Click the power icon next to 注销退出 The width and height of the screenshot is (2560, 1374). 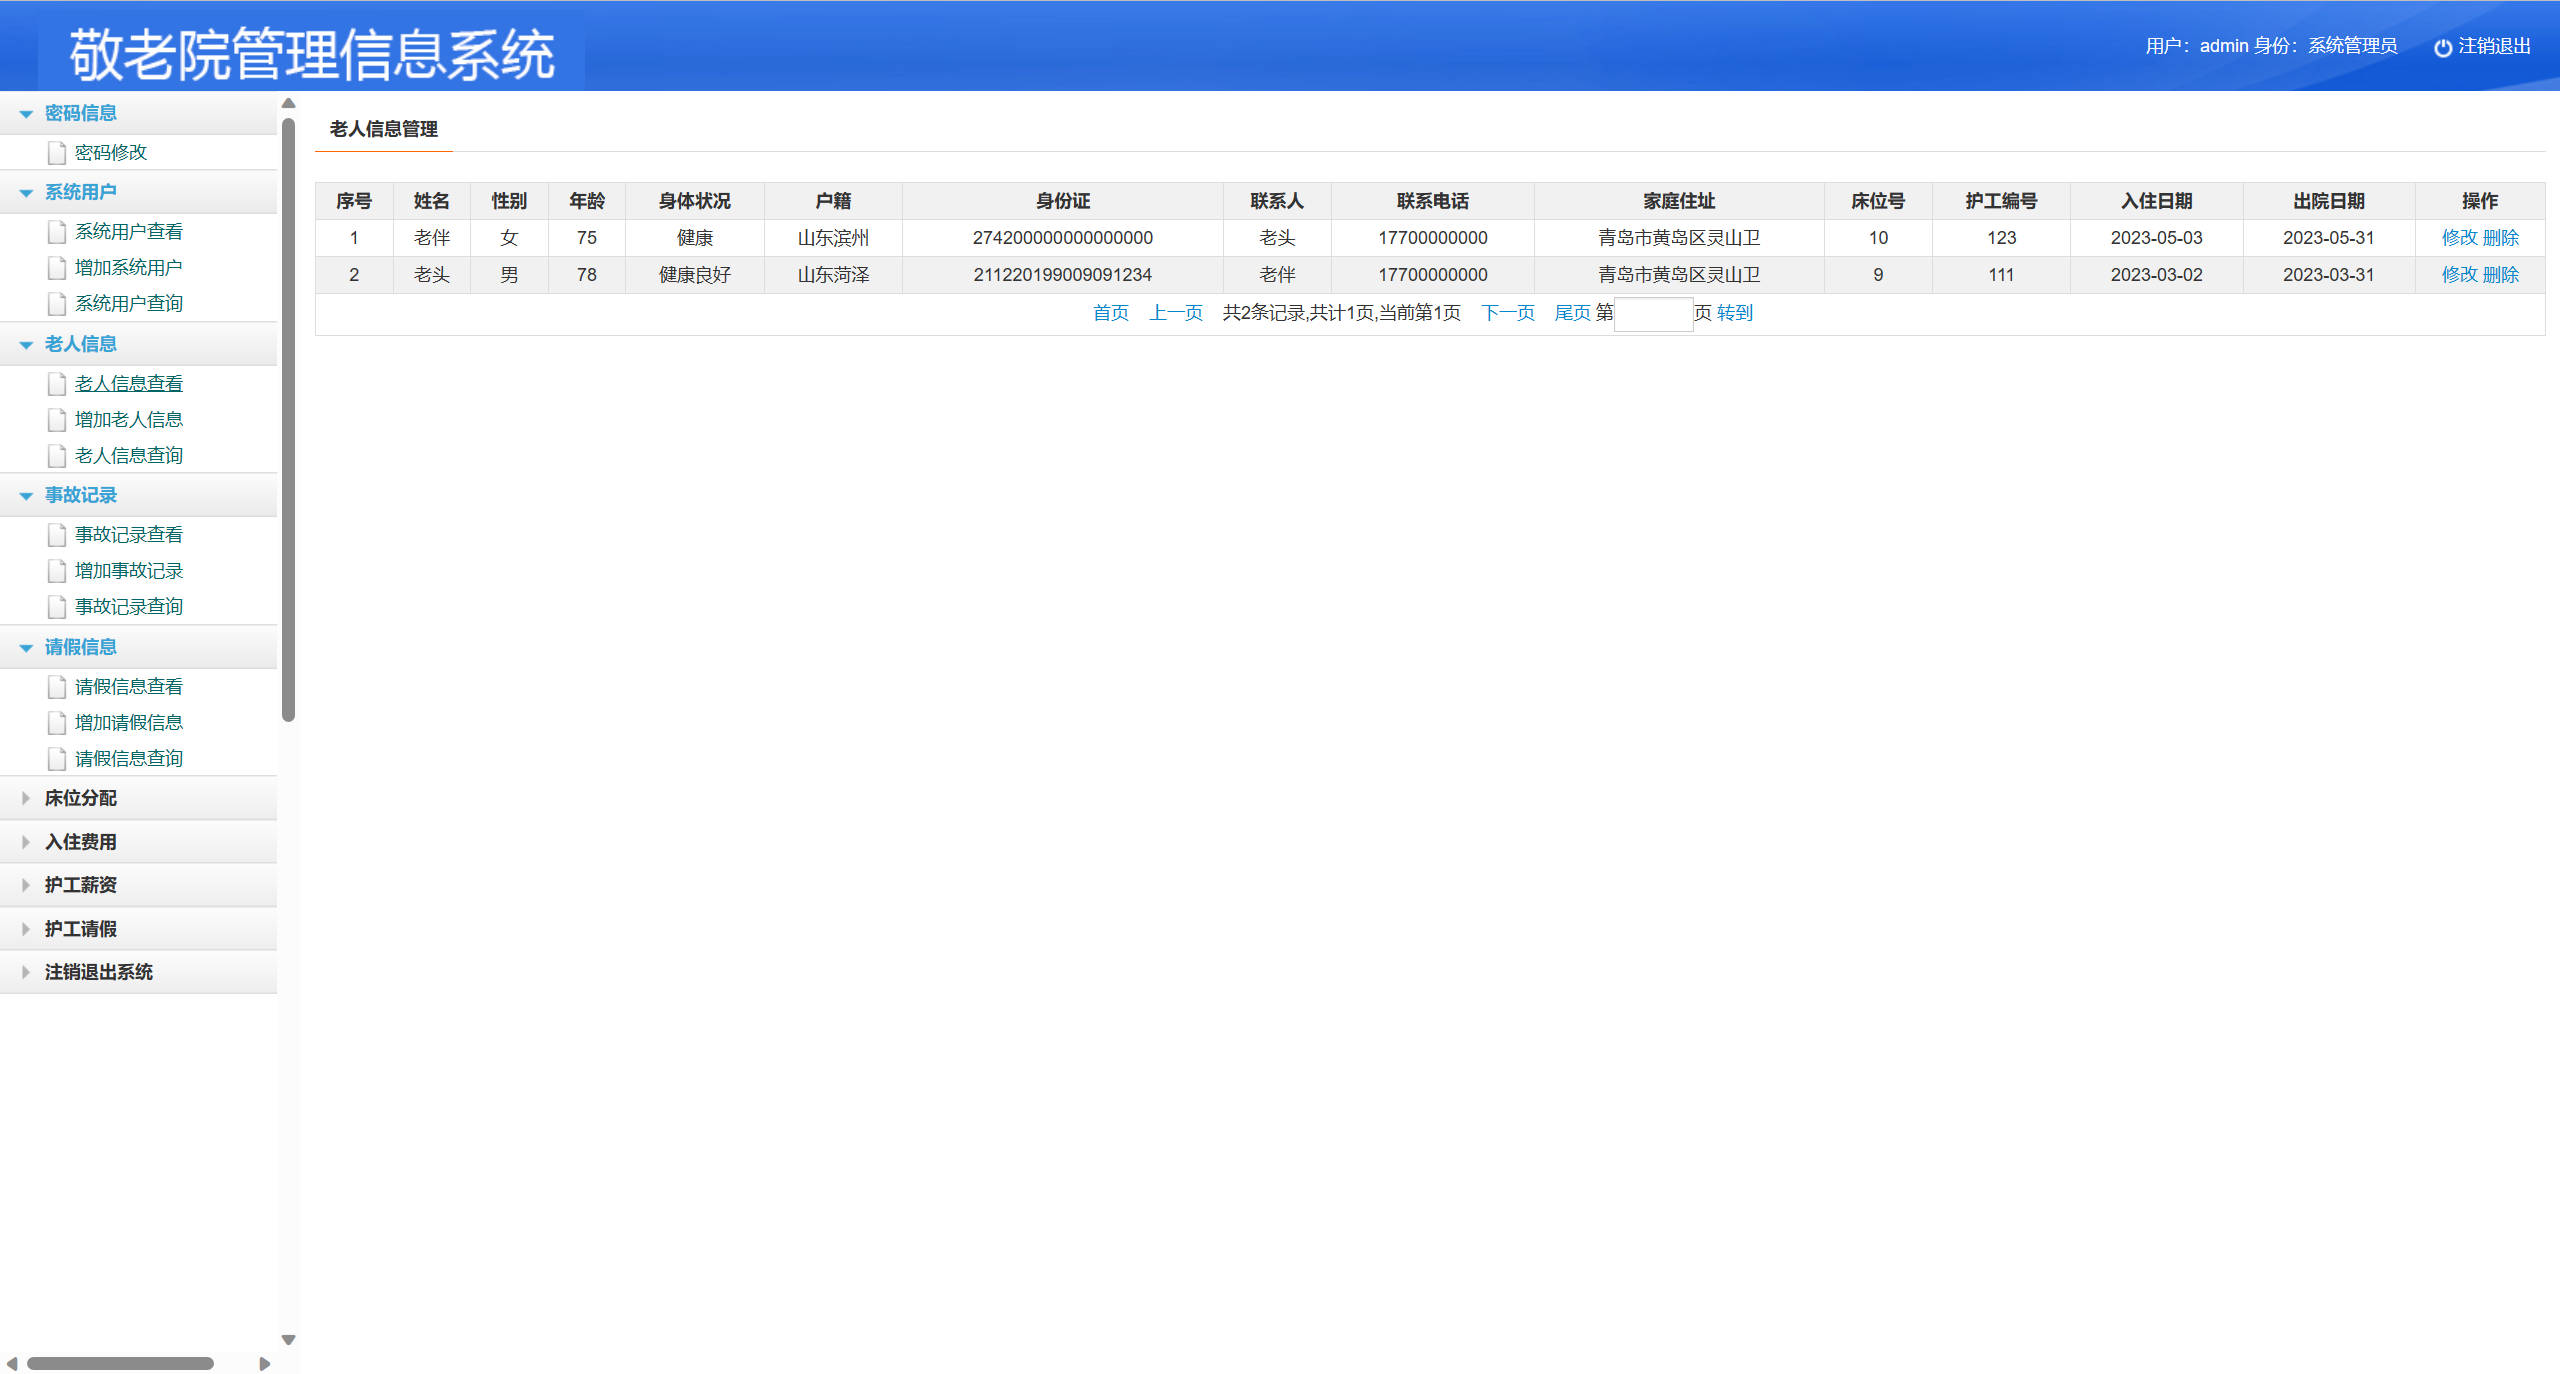point(2442,47)
